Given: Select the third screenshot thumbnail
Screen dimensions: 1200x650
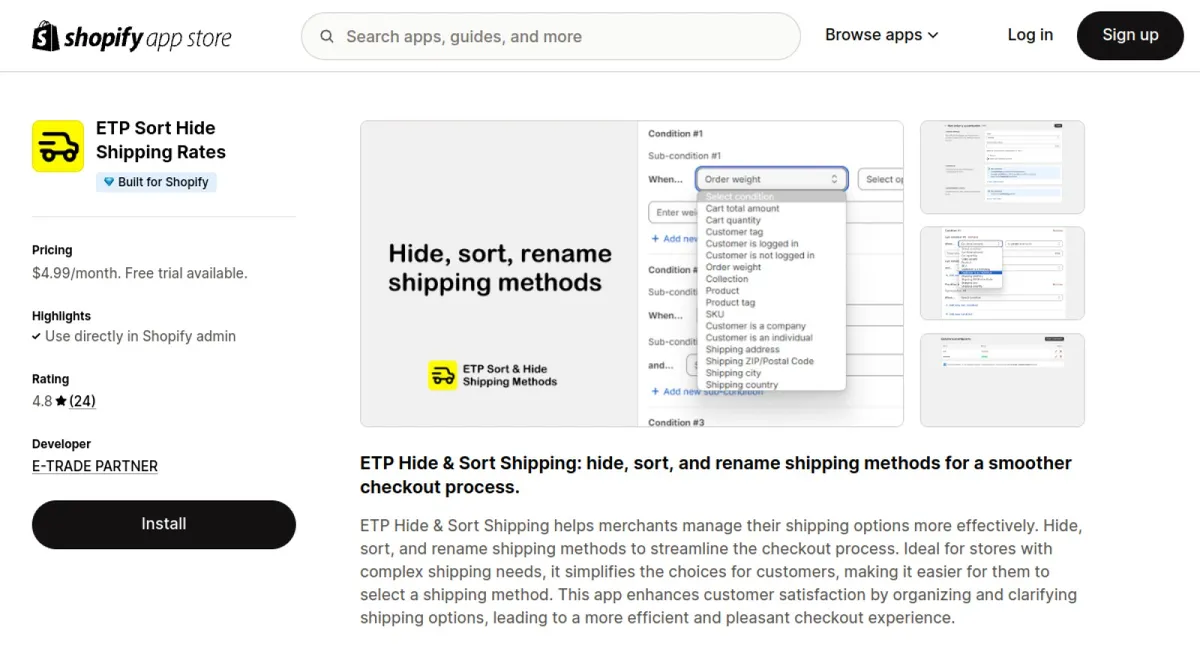Looking at the screenshot, I should coord(1002,379).
